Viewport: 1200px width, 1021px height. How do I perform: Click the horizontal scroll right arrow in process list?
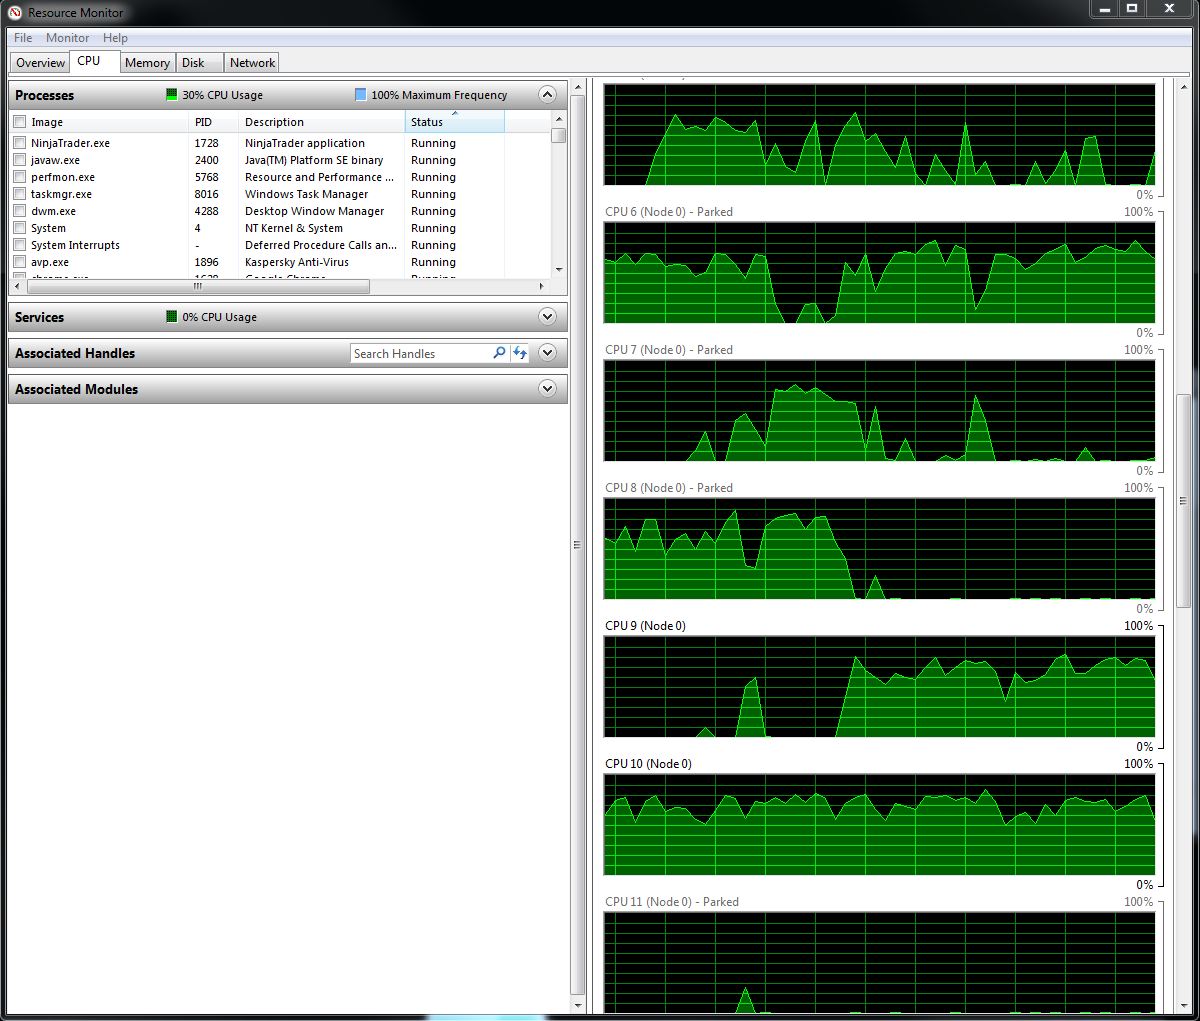click(x=542, y=286)
